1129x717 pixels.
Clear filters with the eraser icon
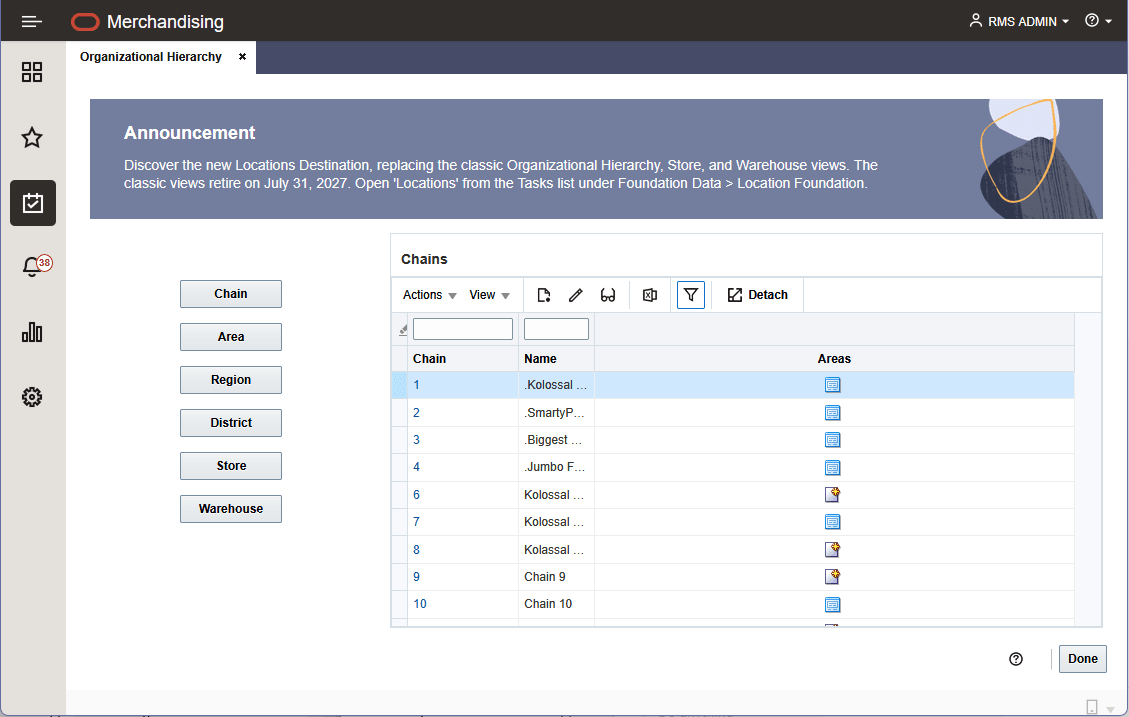402,330
